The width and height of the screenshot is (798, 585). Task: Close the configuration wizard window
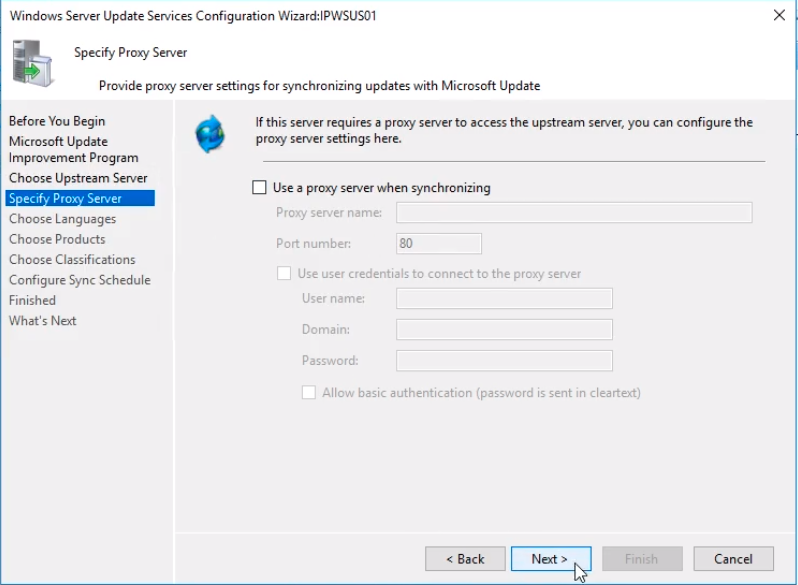tap(778, 15)
